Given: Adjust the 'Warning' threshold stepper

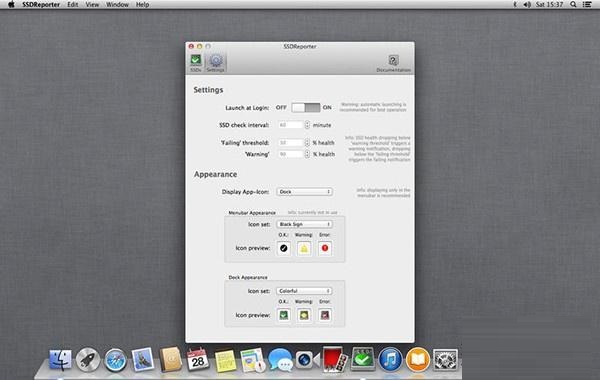Looking at the screenshot, I should pyautogui.click(x=307, y=154).
